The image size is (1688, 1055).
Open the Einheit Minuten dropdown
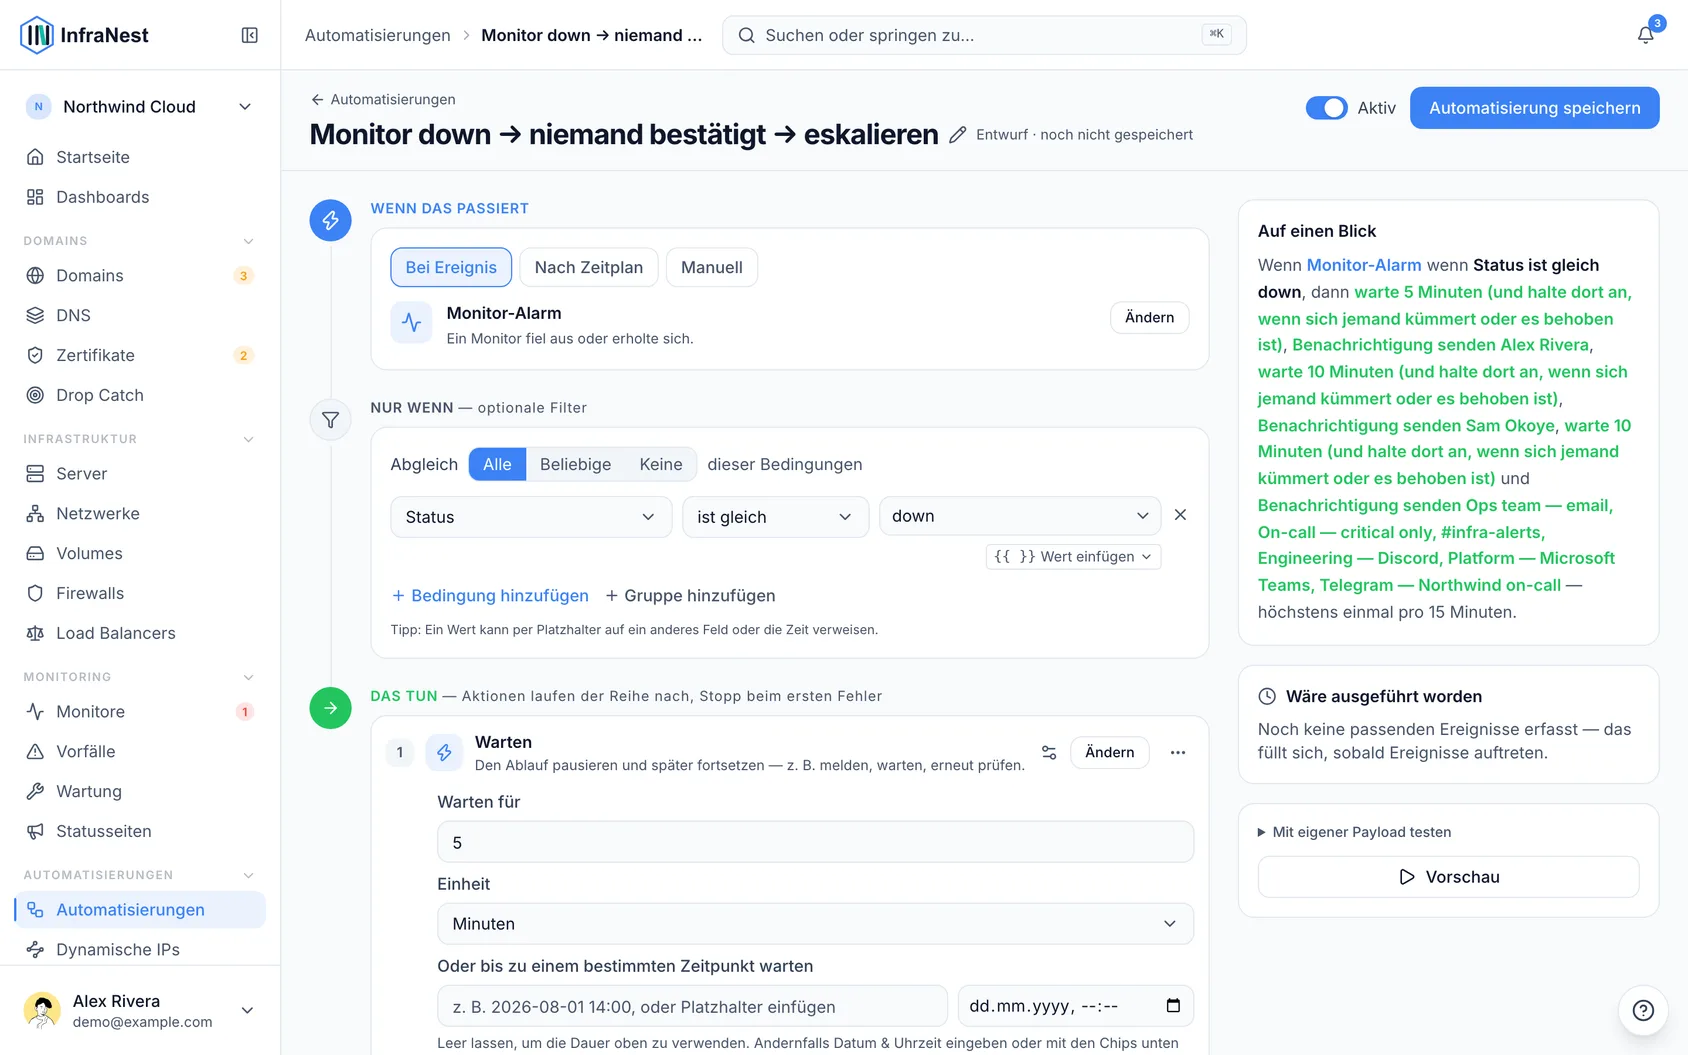pyautogui.click(x=815, y=924)
